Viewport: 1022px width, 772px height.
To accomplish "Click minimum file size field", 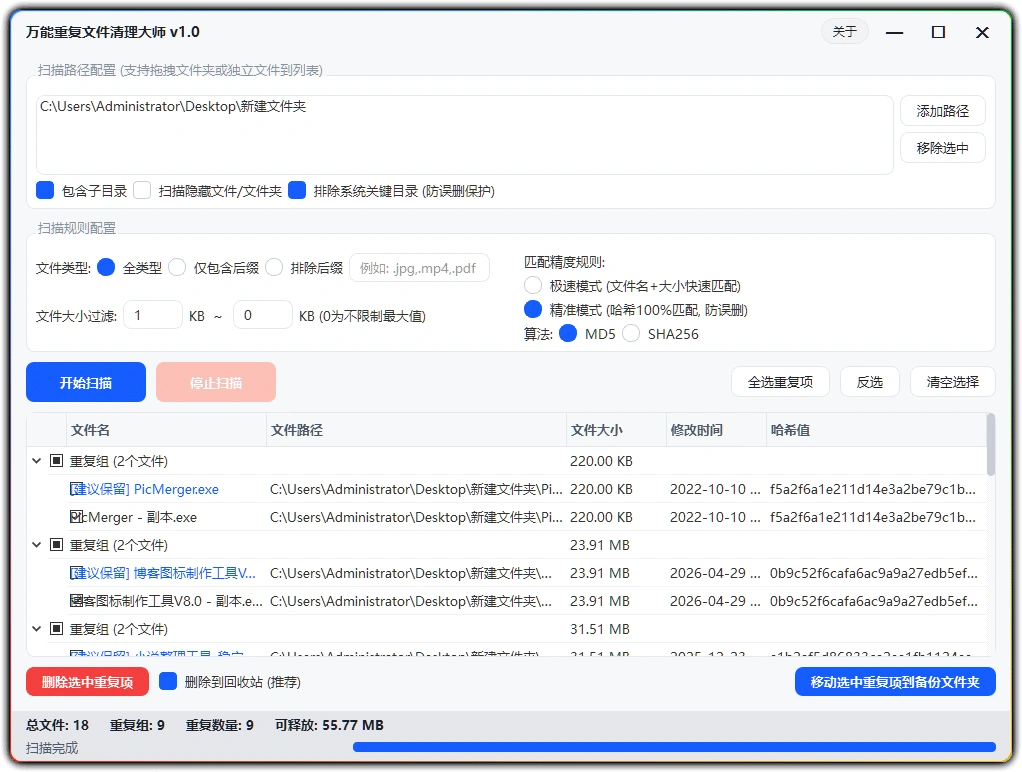I will click(153, 316).
